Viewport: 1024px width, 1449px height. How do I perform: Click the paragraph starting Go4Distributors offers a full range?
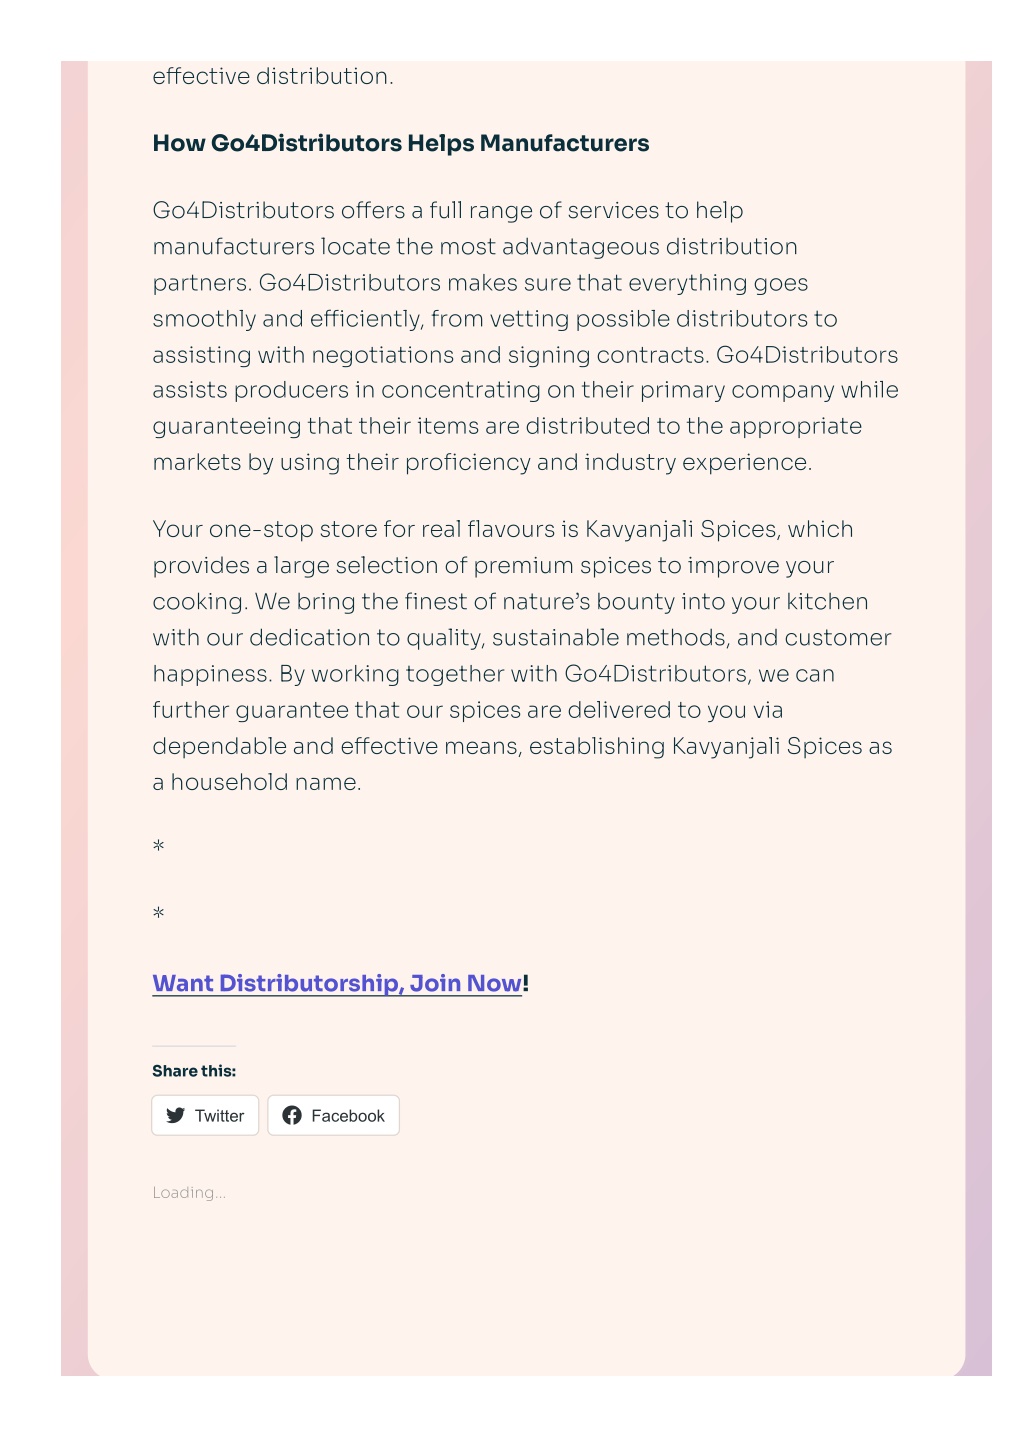[525, 336]
